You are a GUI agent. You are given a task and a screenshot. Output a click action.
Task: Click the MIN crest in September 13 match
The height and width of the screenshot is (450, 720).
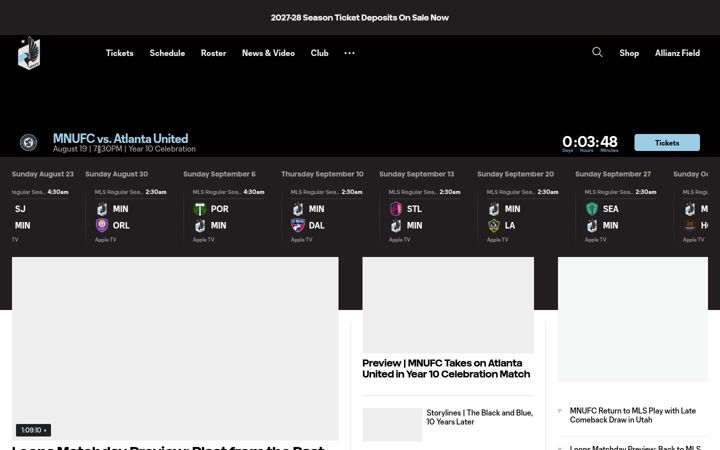point(396,225)
